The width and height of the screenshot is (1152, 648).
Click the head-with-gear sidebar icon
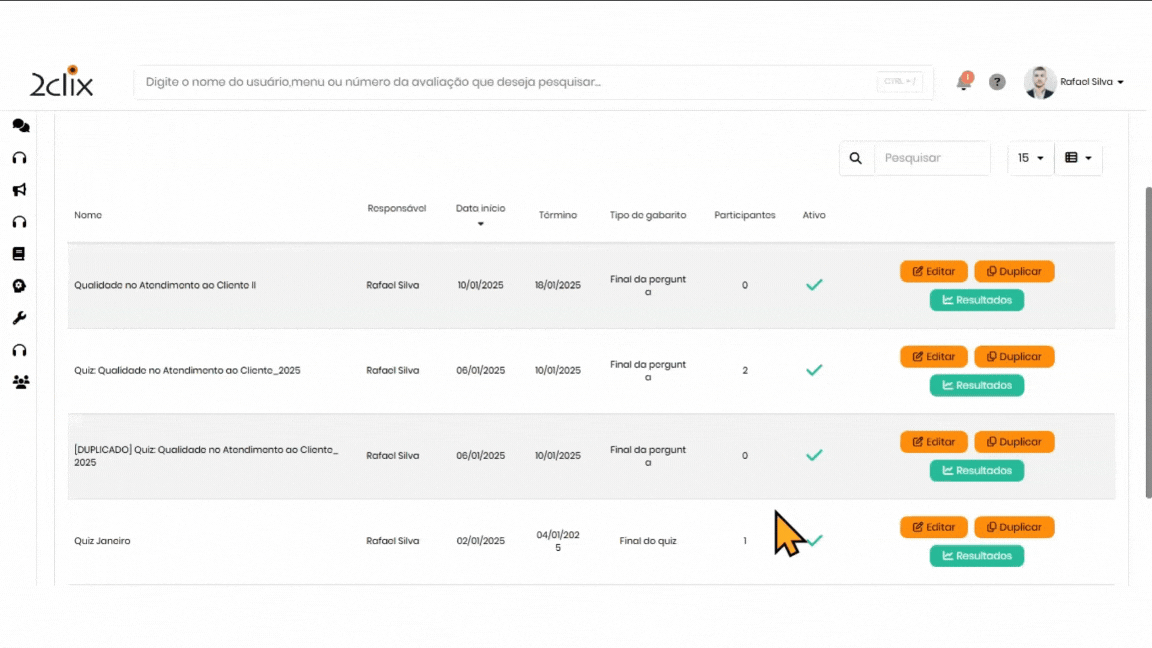click(x=19, y=286)
